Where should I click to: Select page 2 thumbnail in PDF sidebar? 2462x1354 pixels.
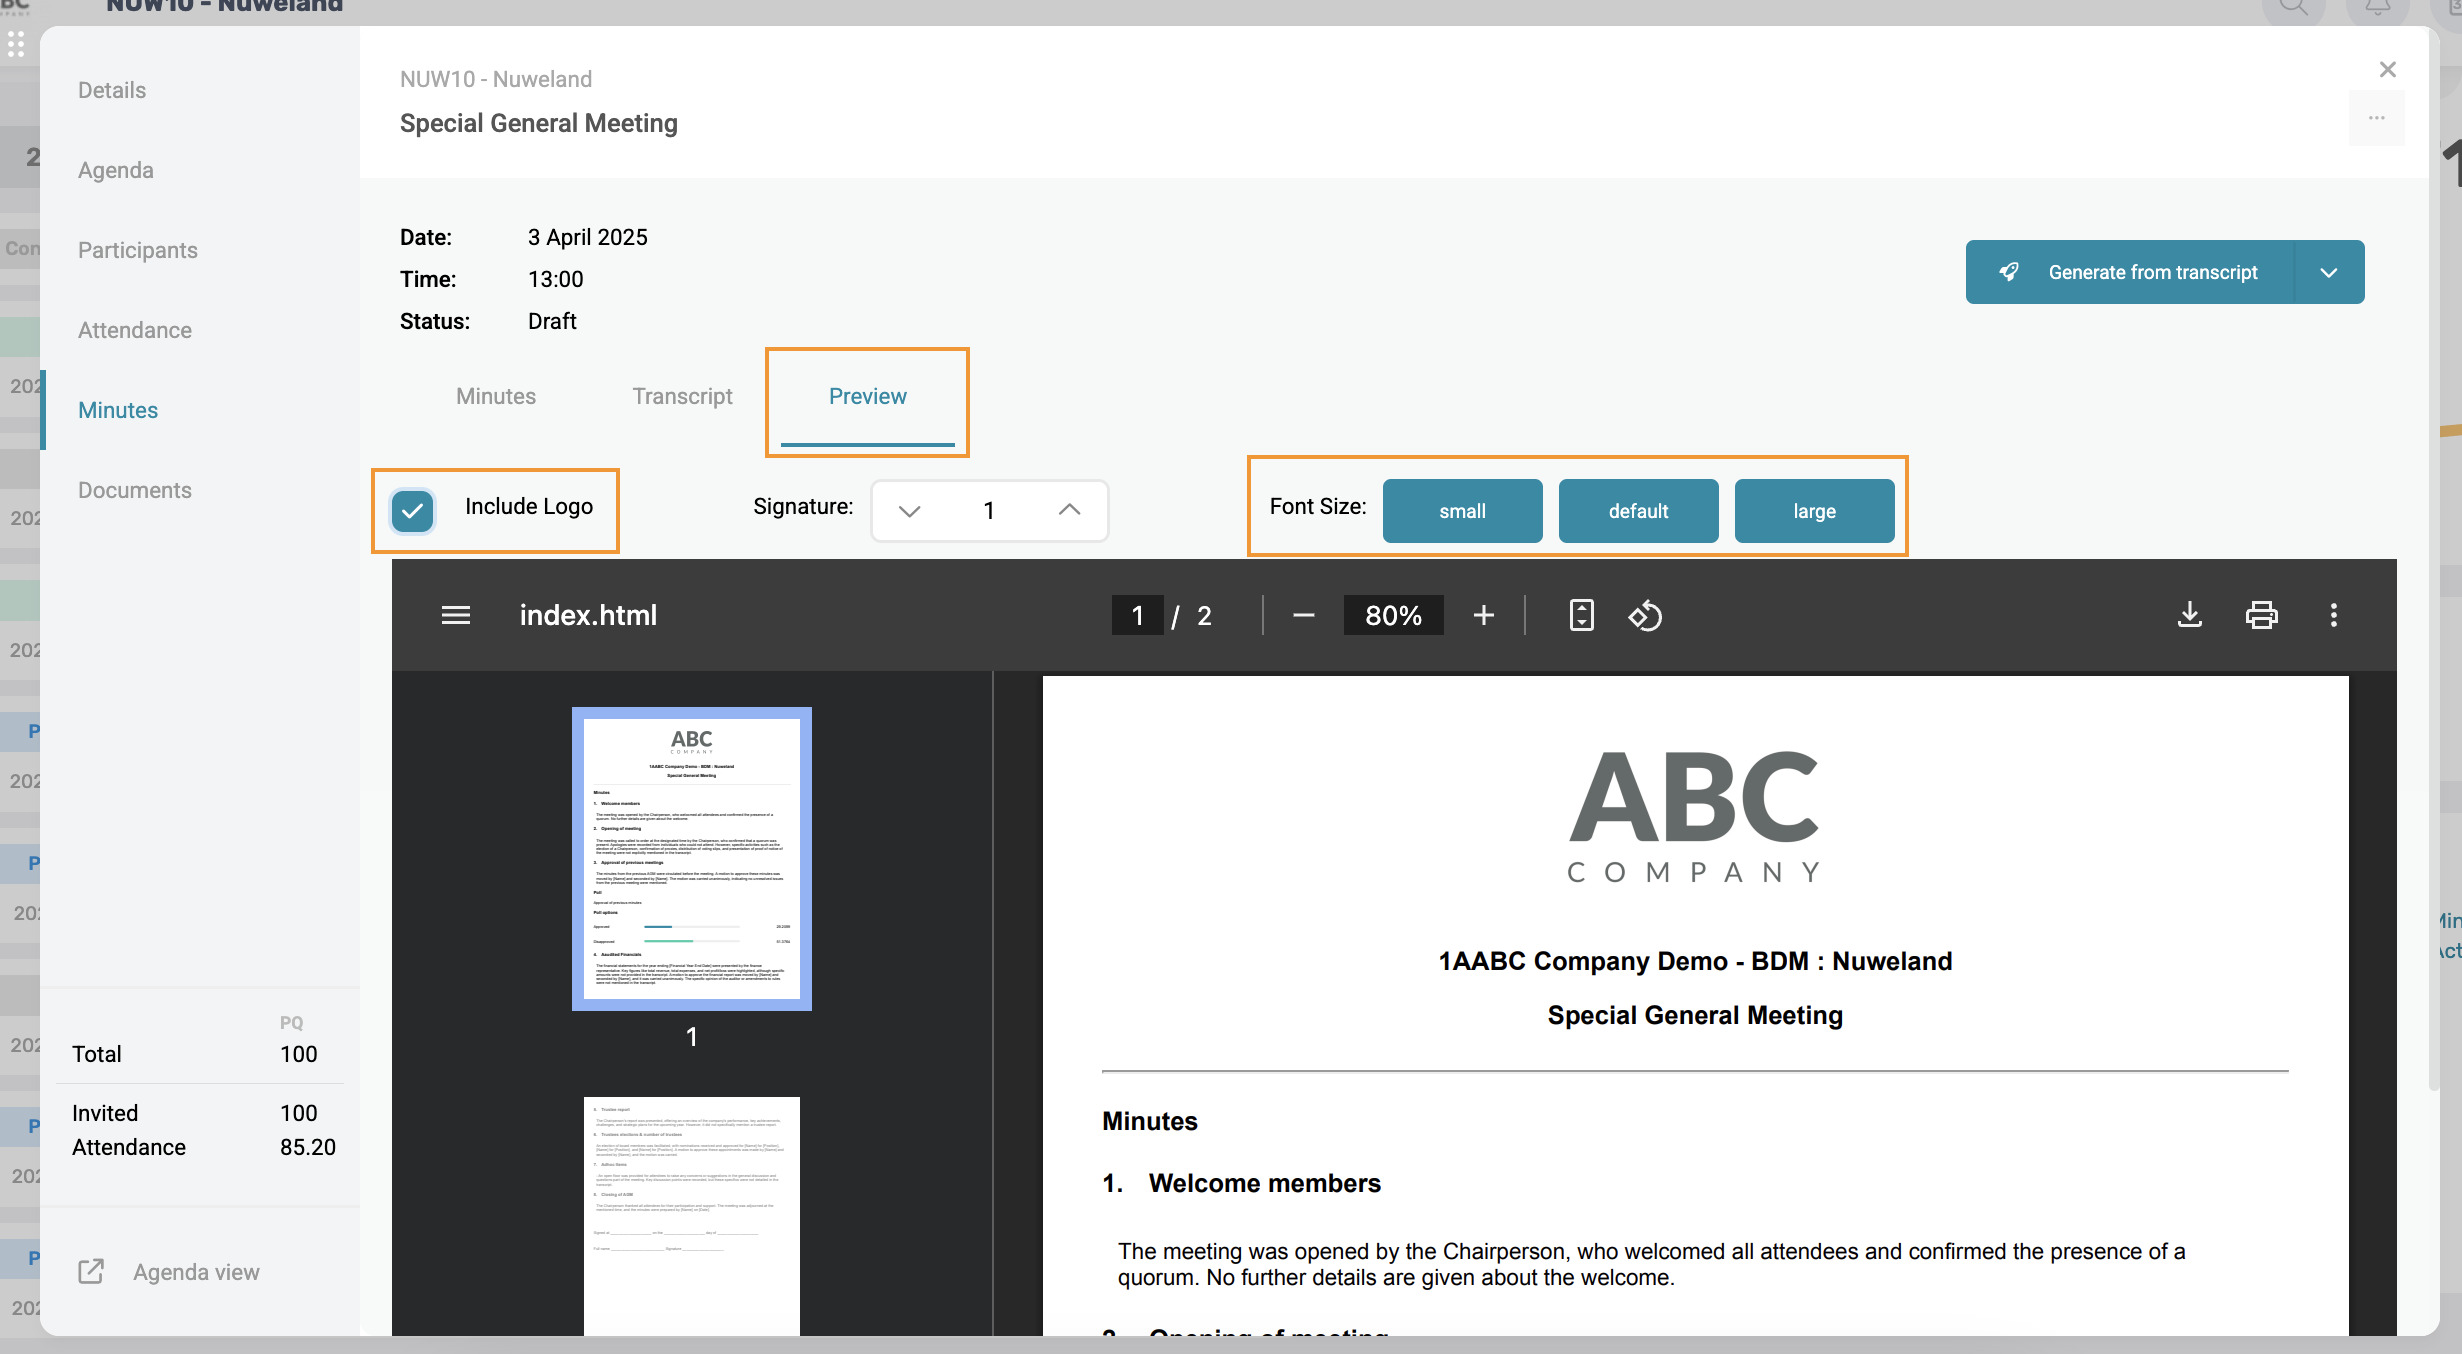(691, 1215)
